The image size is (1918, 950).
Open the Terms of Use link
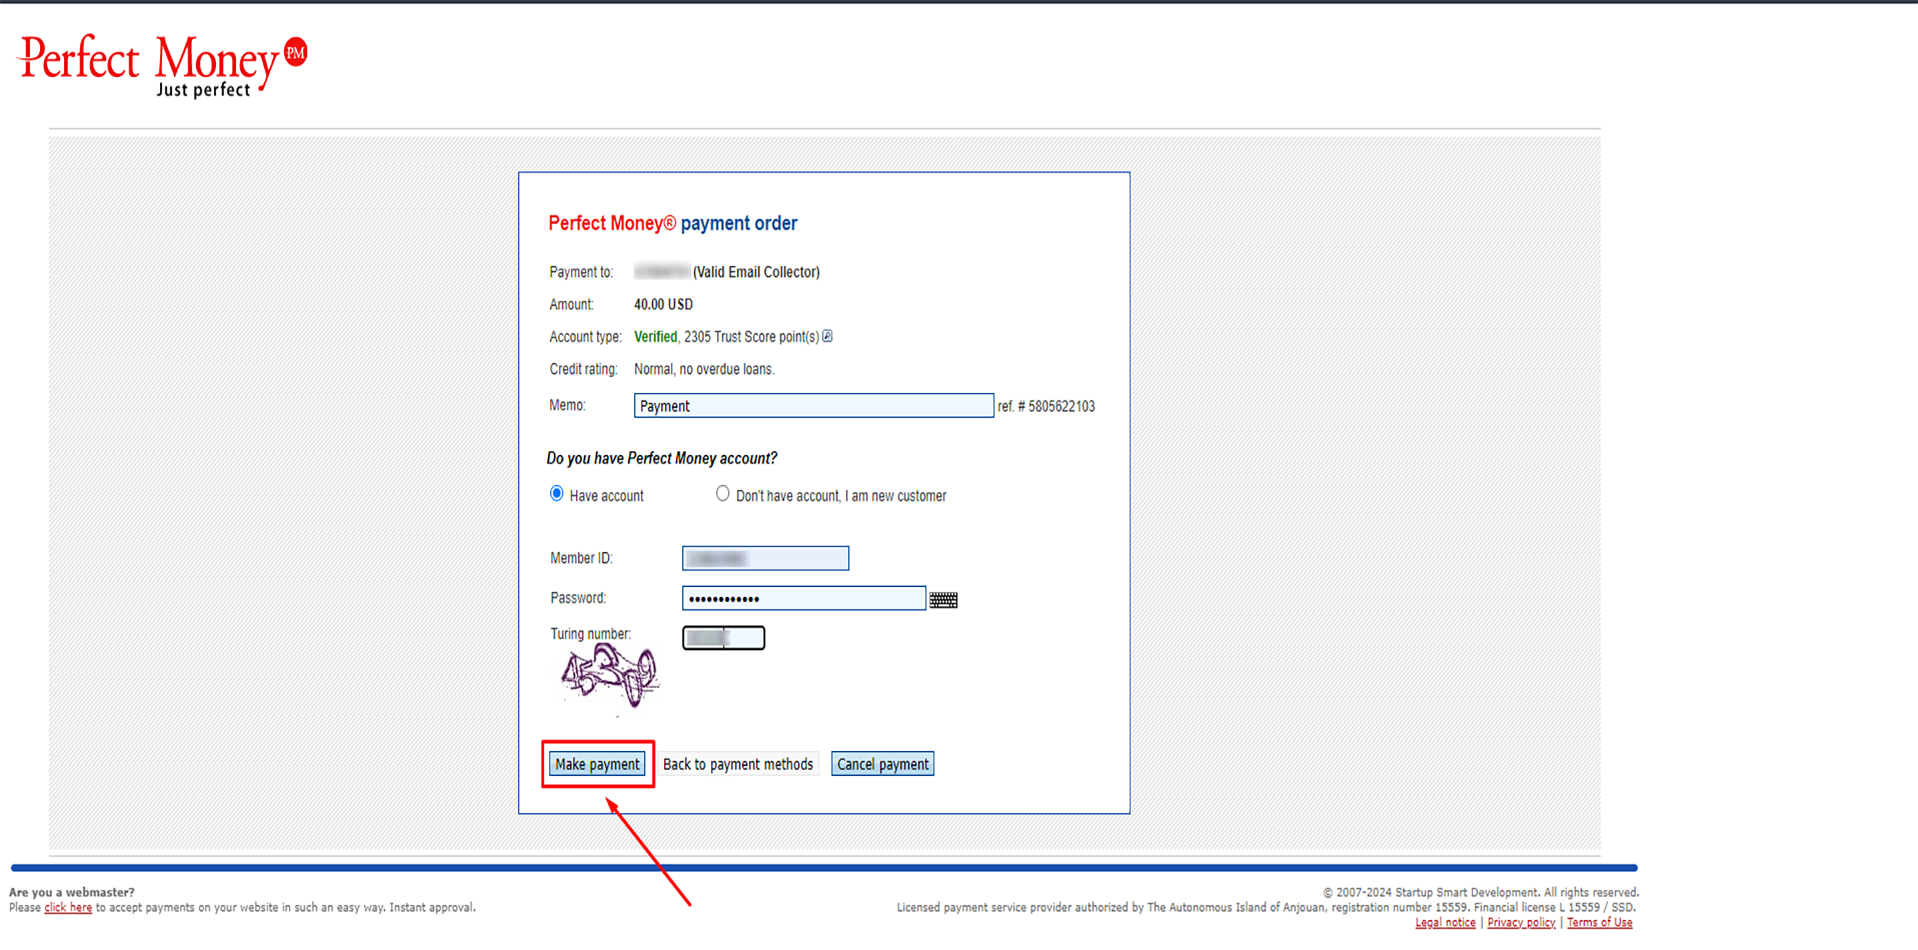tap(1599, 923)
